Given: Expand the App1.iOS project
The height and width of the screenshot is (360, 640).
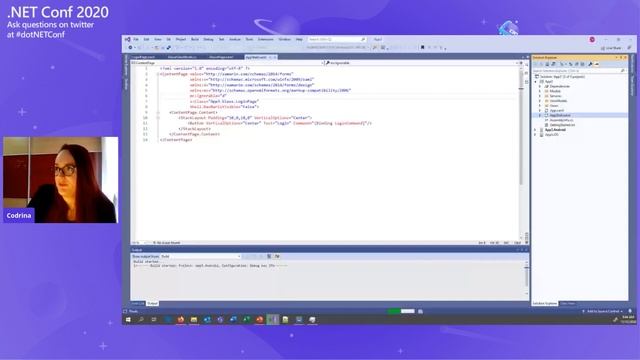Looking at the screenshot, I should pyautogui.click(x=536, y=134).
